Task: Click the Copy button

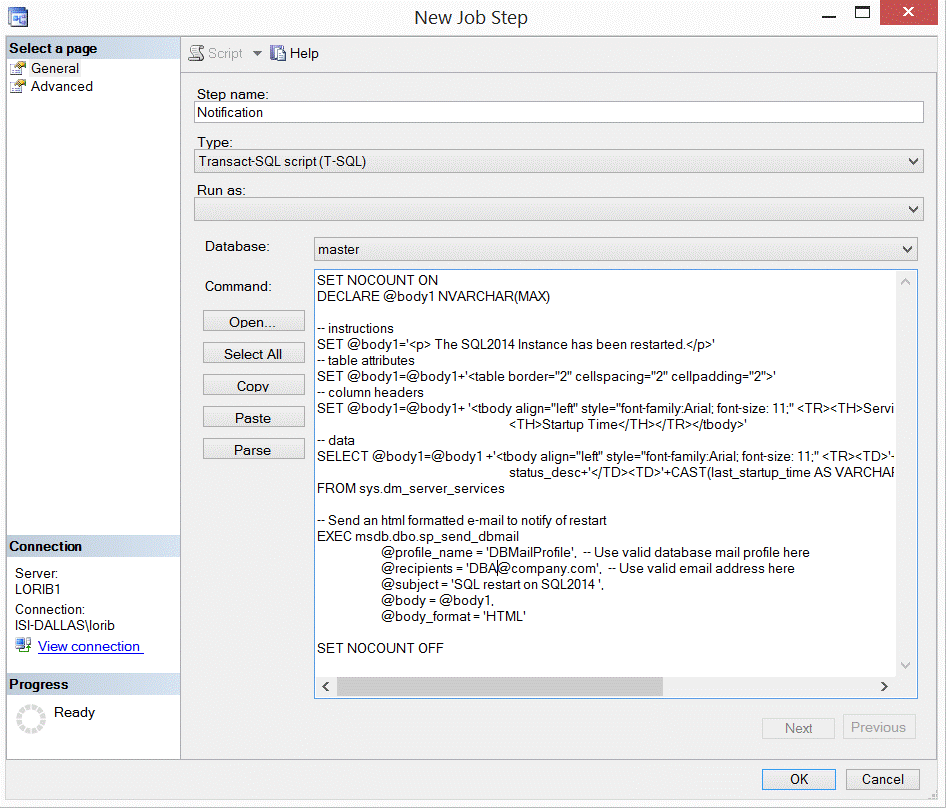Action: click(253, 386)
